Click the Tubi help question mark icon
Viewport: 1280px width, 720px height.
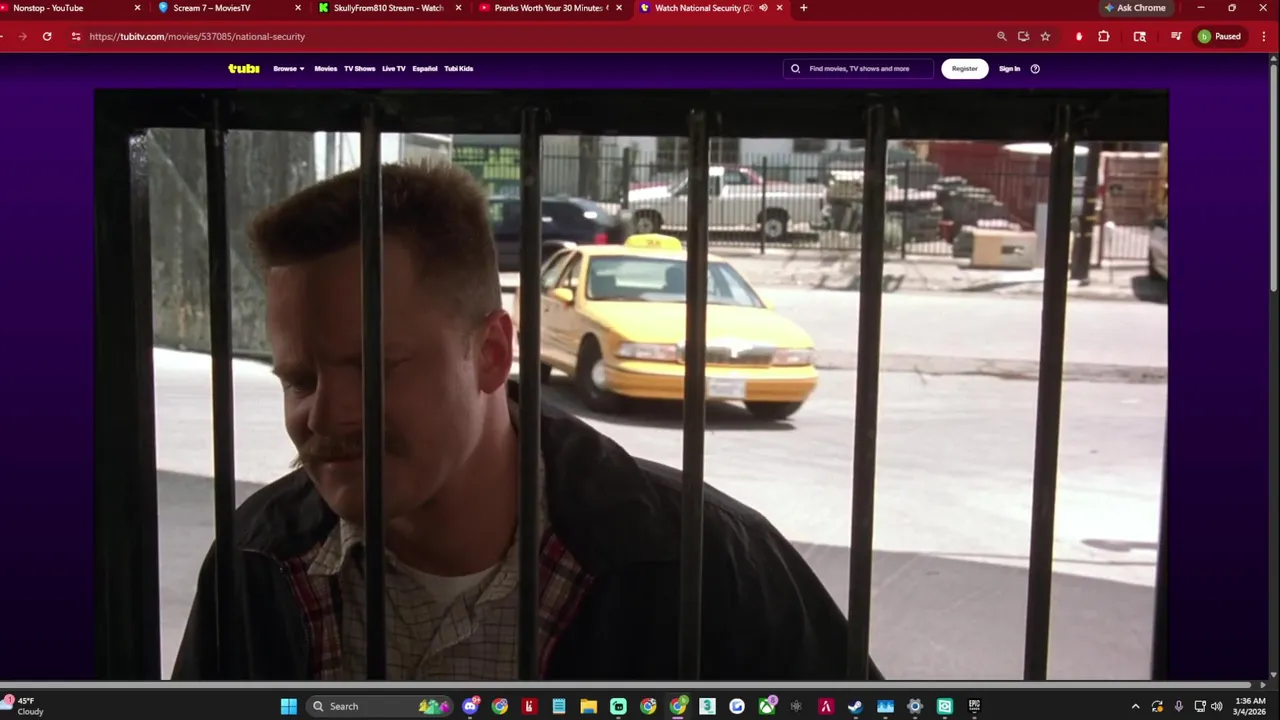1035,69
